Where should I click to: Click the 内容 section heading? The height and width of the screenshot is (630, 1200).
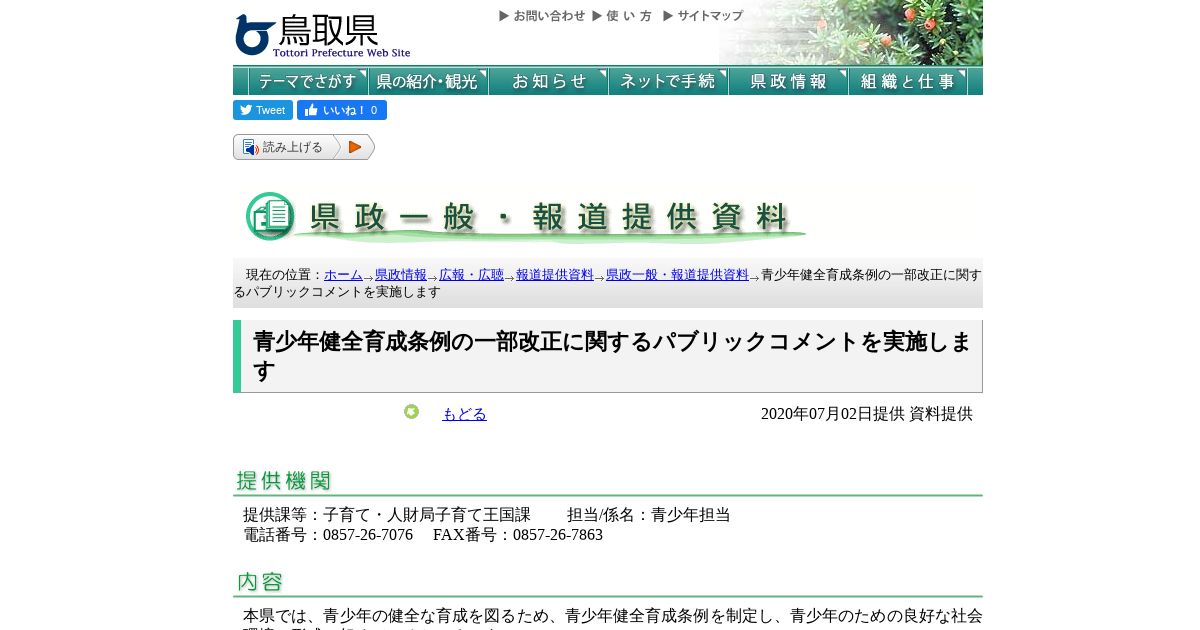(x=260, y=582)
